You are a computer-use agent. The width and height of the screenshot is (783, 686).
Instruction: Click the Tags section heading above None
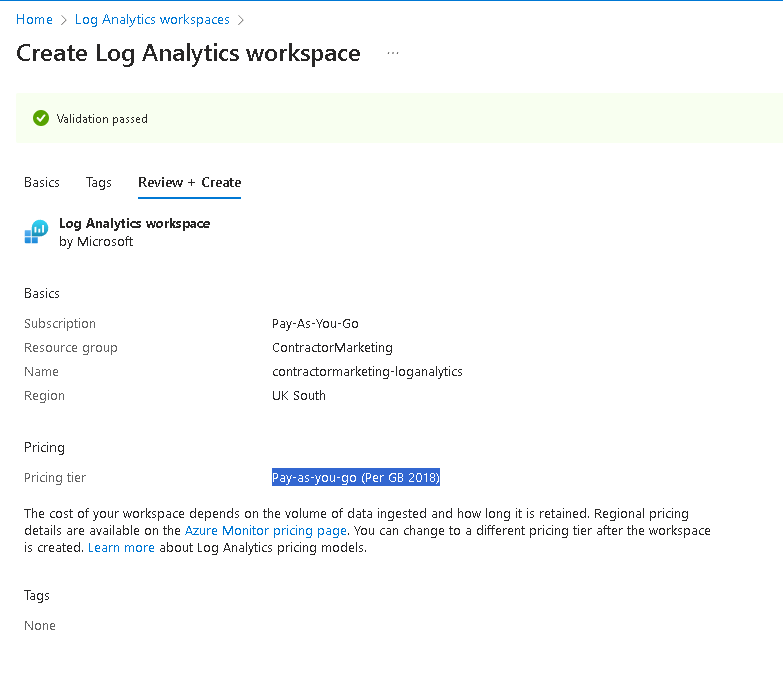tap(37, 596)
